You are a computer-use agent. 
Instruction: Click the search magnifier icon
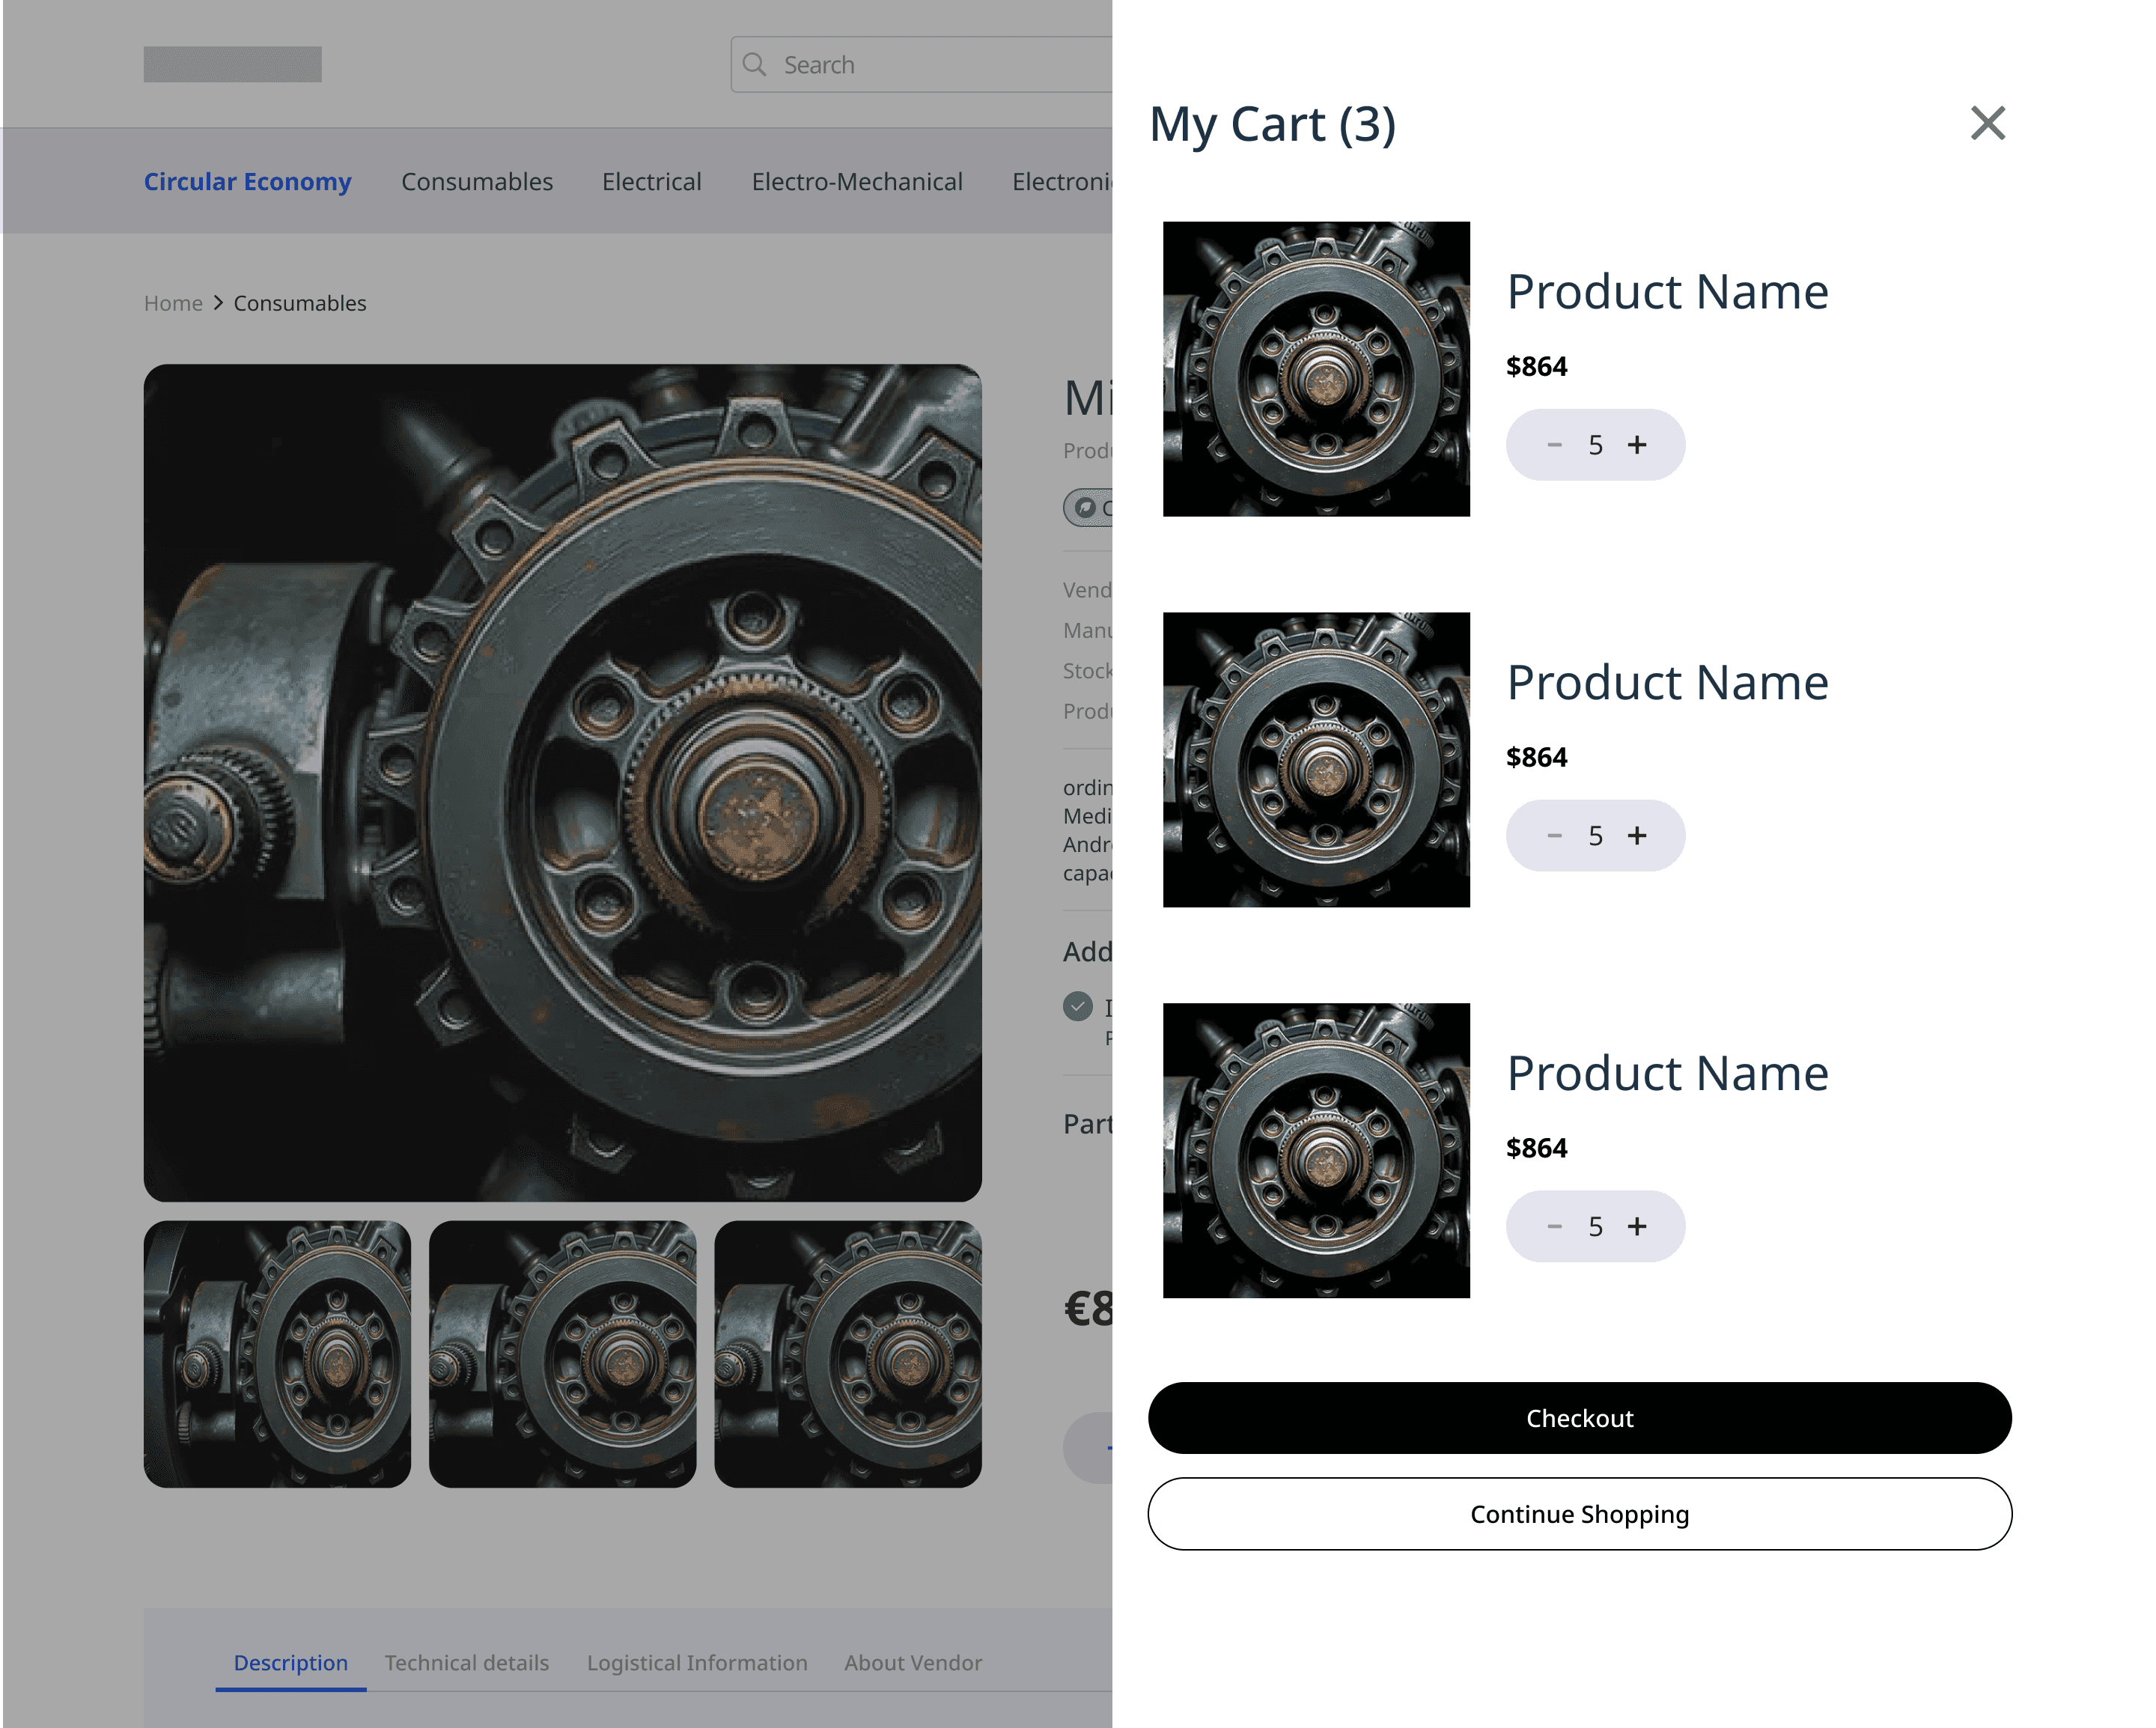pos(755,65)
